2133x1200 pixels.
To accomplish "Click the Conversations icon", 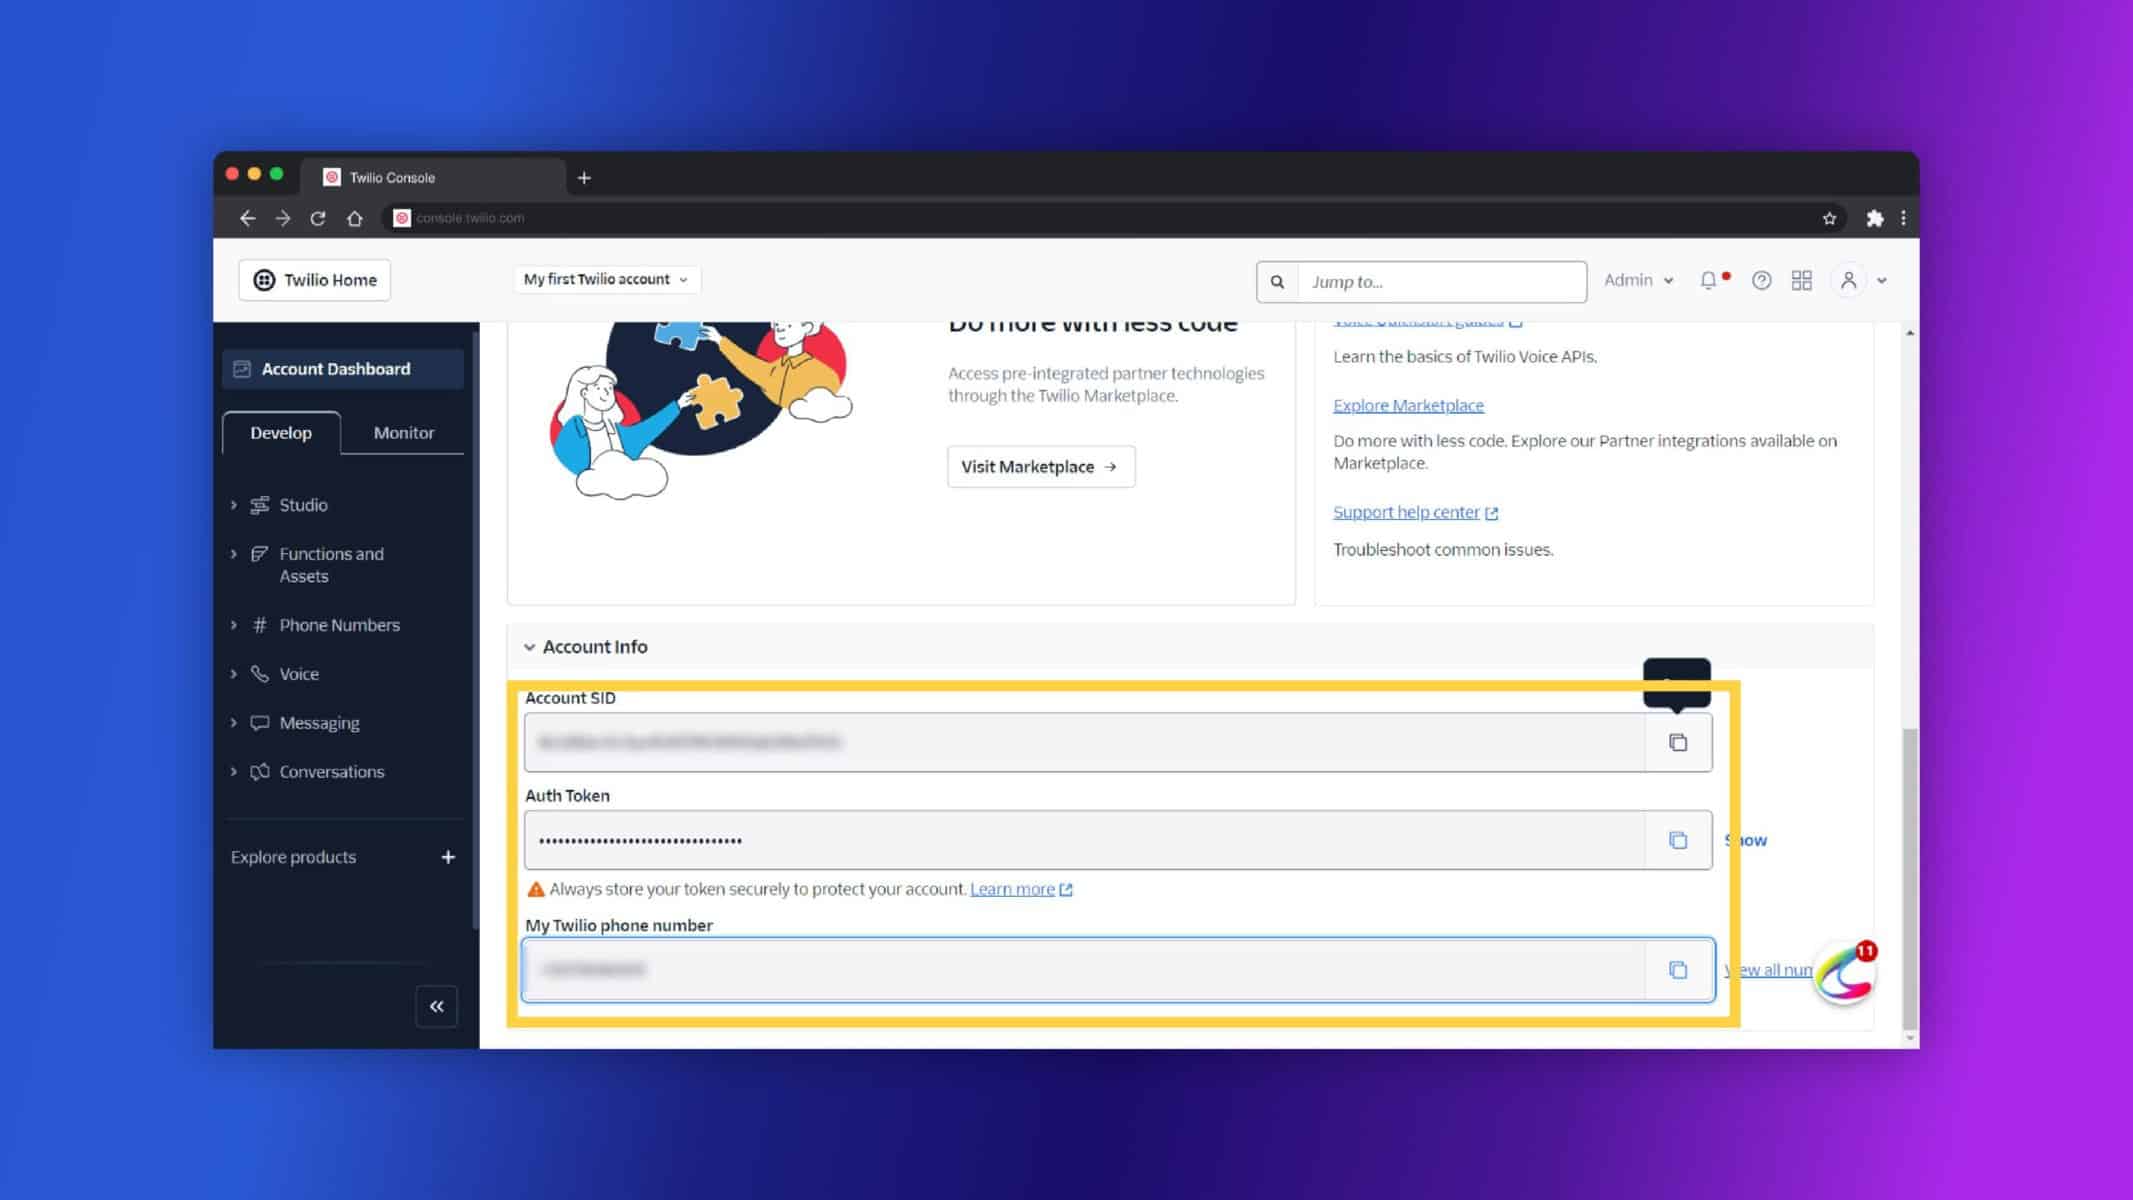I will [x=260, y=772].
